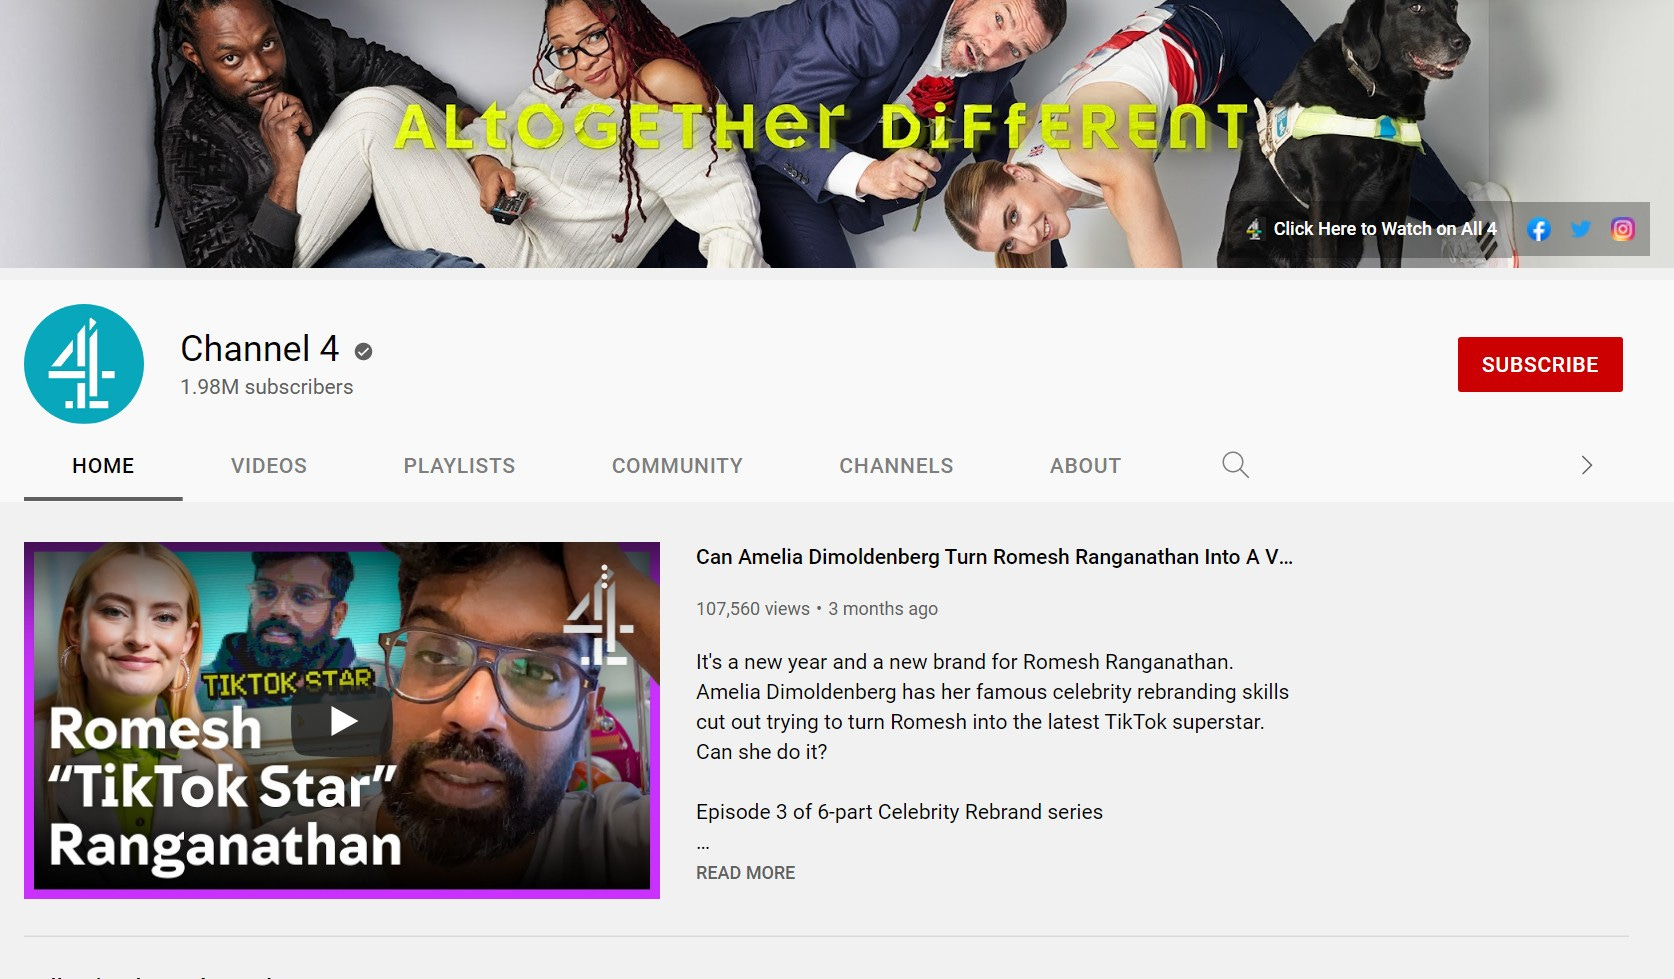Open the Facebook icon in the banner
The height and width of the screenshot is (979, 1674).
pyautogui.click(x=1539, y=229)
